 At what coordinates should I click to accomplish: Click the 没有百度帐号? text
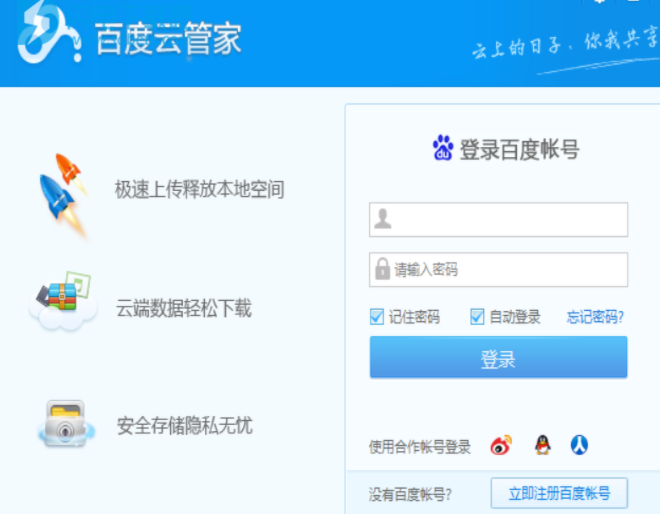[410, 494]
